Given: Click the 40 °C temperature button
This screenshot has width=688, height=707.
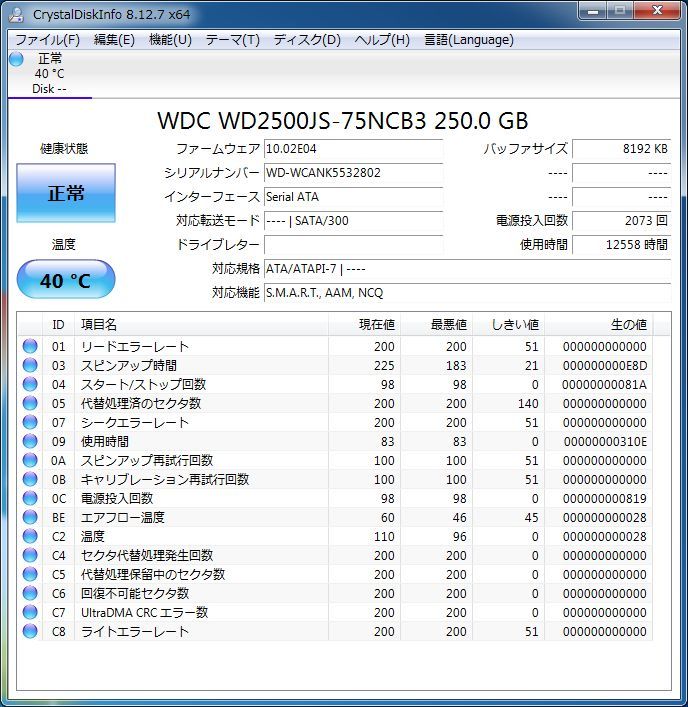Looking at the screenshot, I should tap(66, 280).
